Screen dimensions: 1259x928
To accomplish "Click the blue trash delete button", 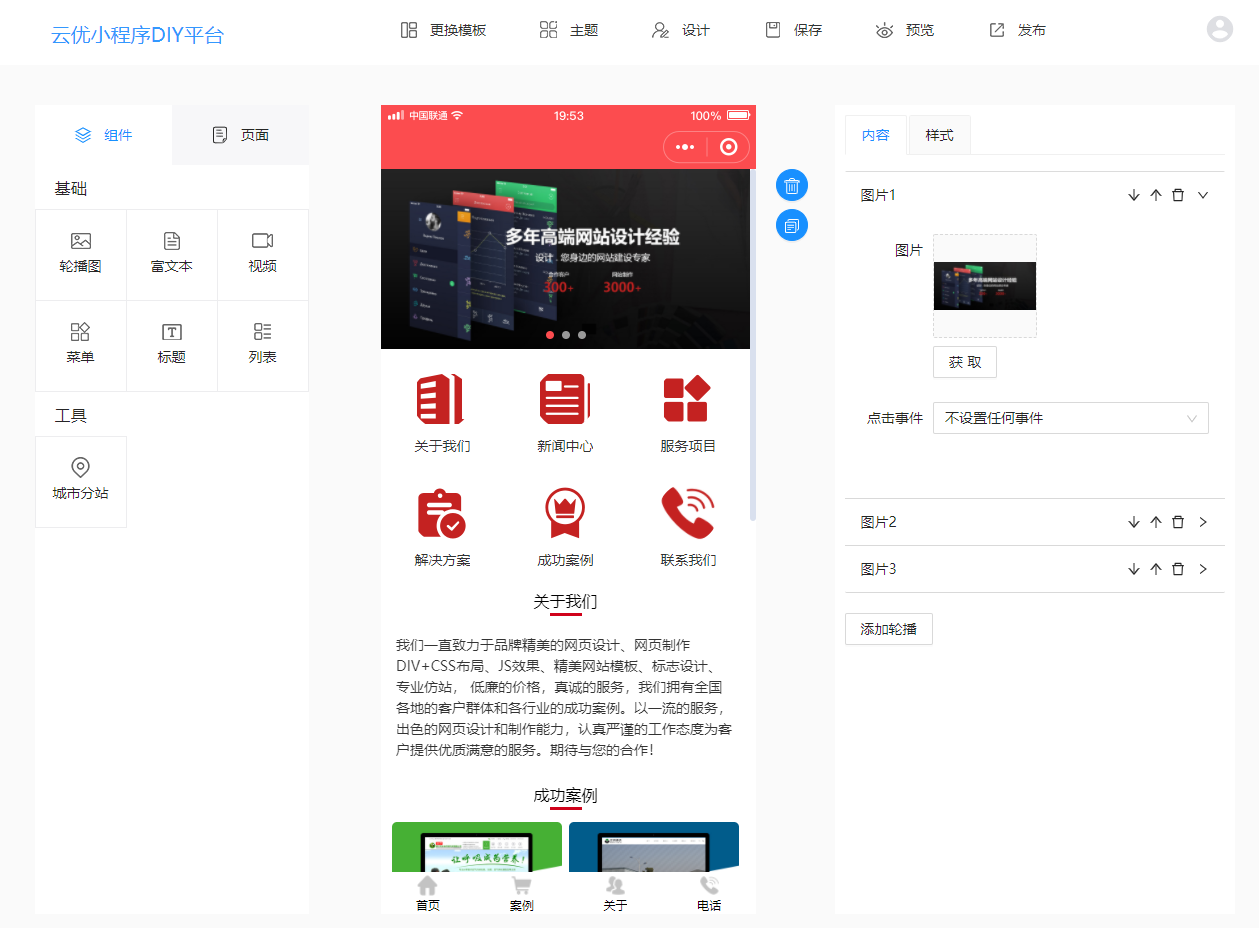I will [x=792, y=185].
